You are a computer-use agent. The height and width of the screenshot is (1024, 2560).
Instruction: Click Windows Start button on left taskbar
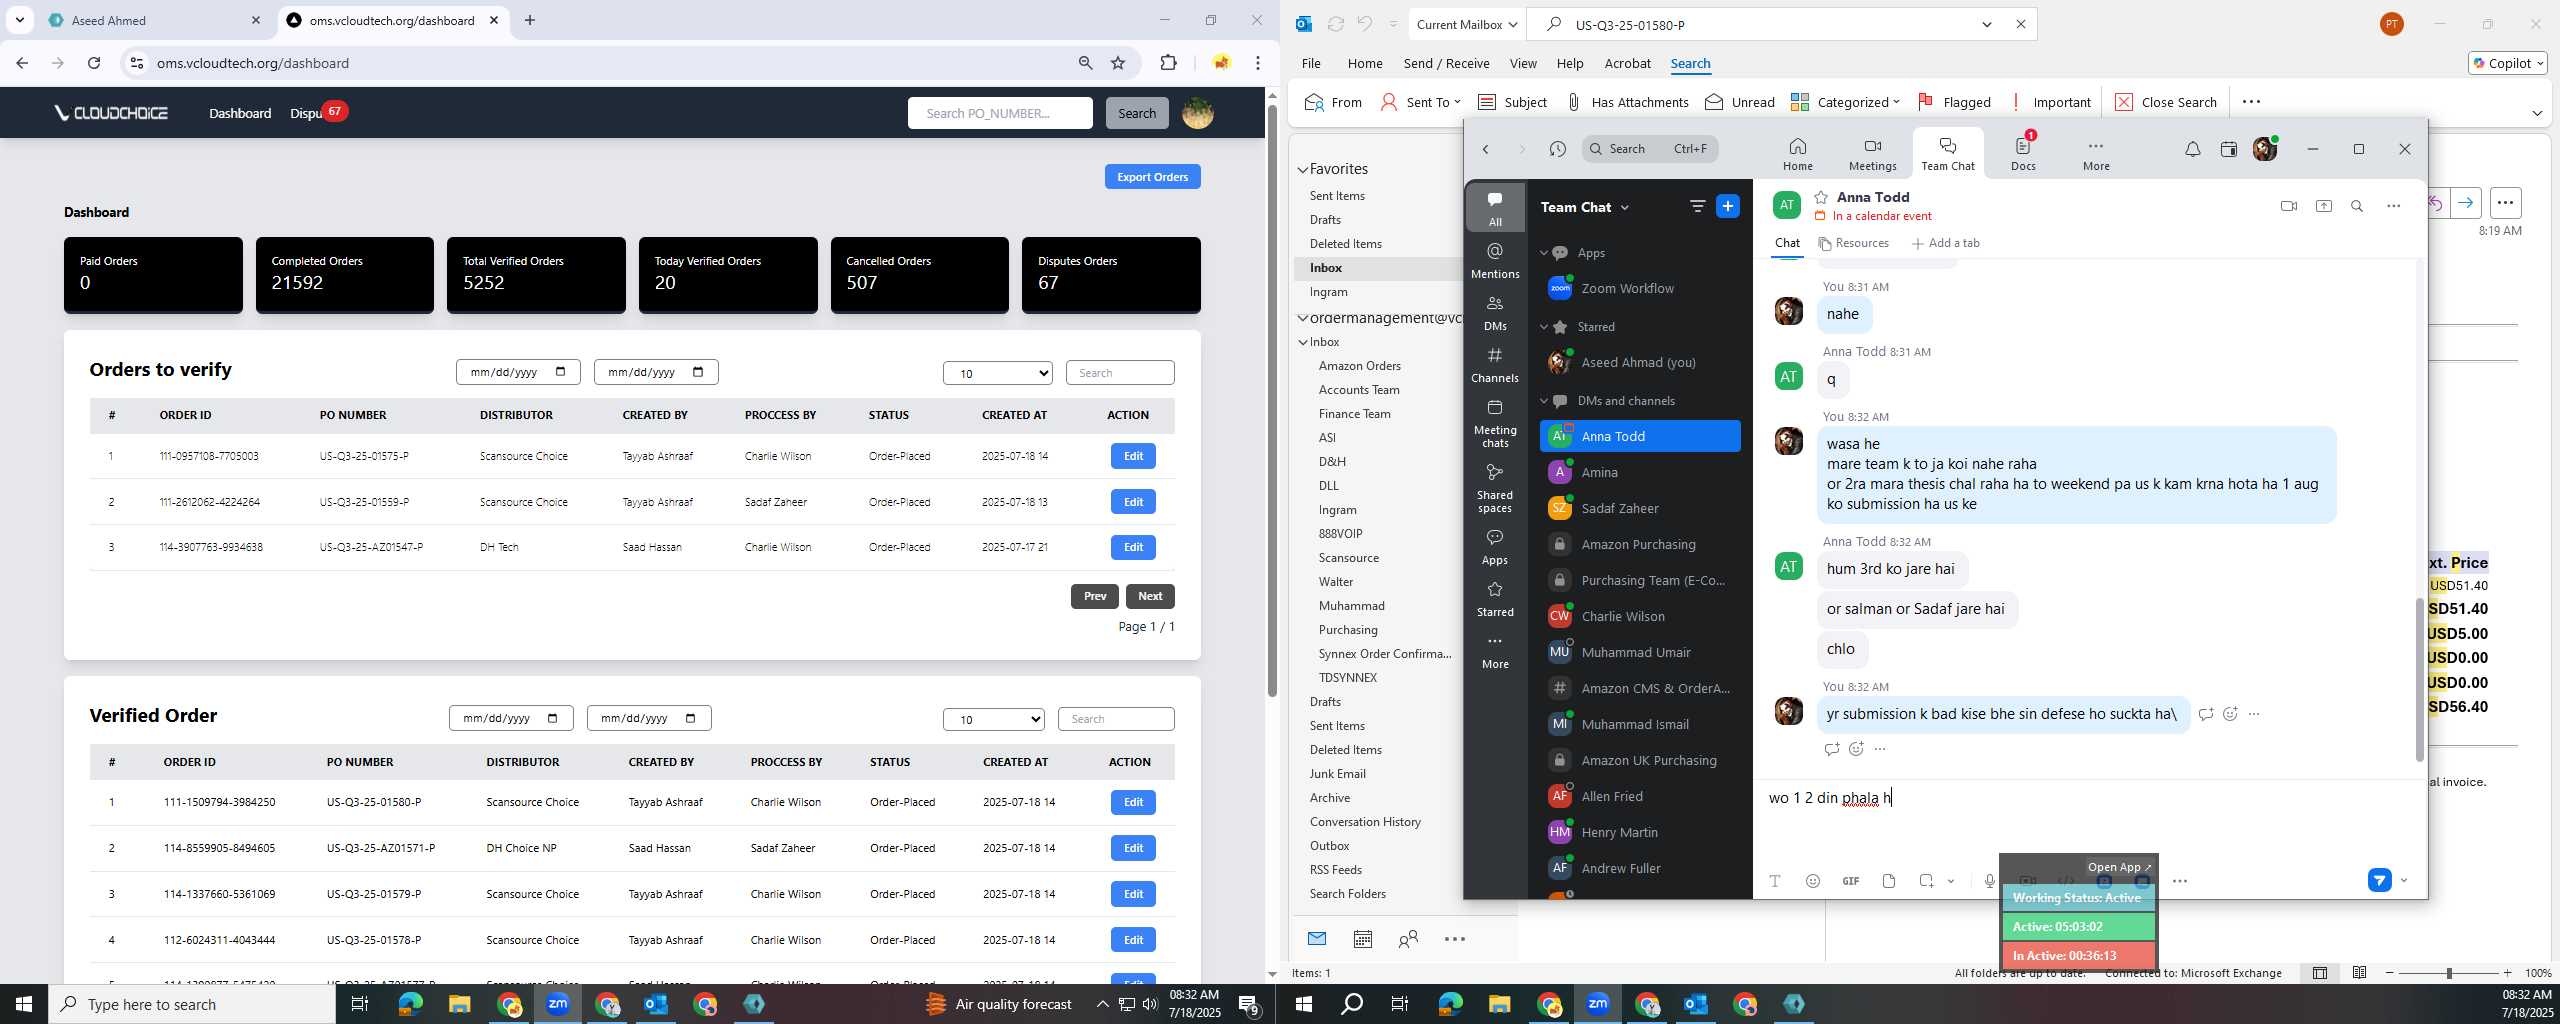point(24,1004)
